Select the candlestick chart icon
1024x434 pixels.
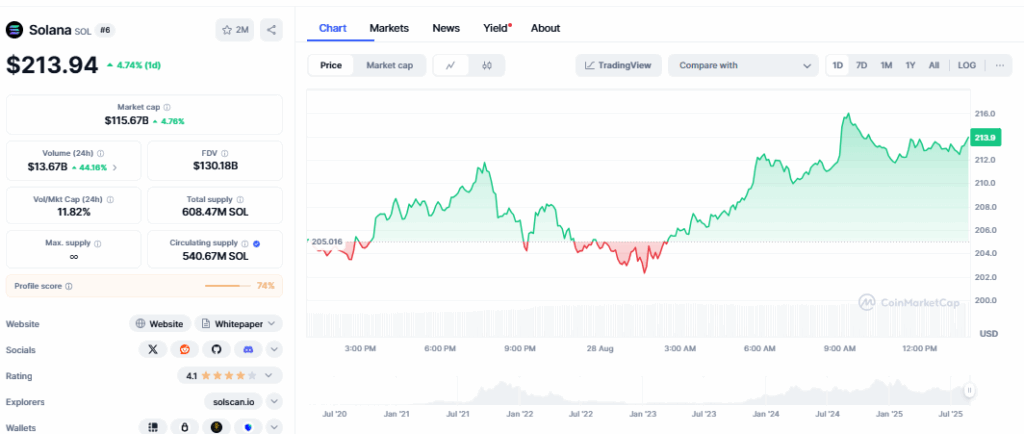(x=487, y=65)
